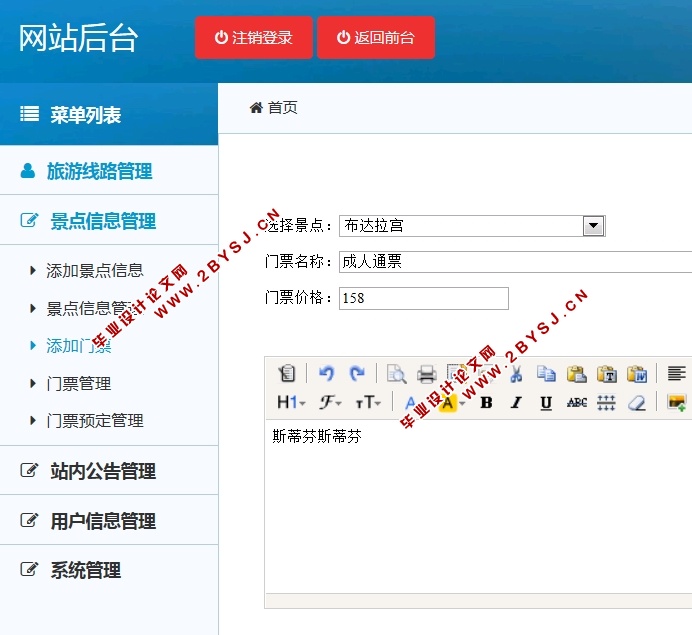Open font size dropdown
692x635 pixels.
tap(368, 402)
